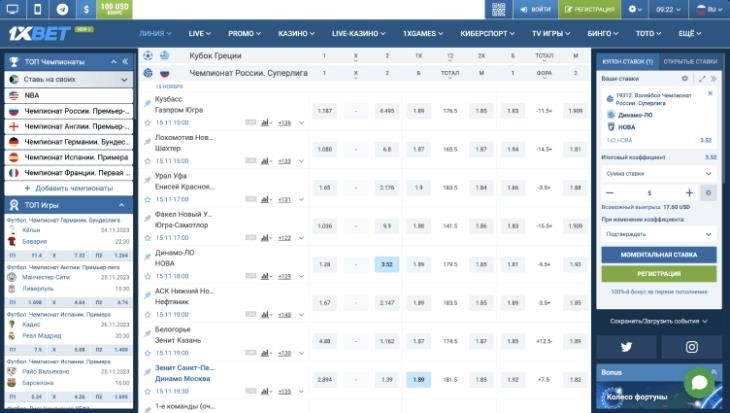Add Динамо-ЛО match to favorites star

tap(148, 276)
